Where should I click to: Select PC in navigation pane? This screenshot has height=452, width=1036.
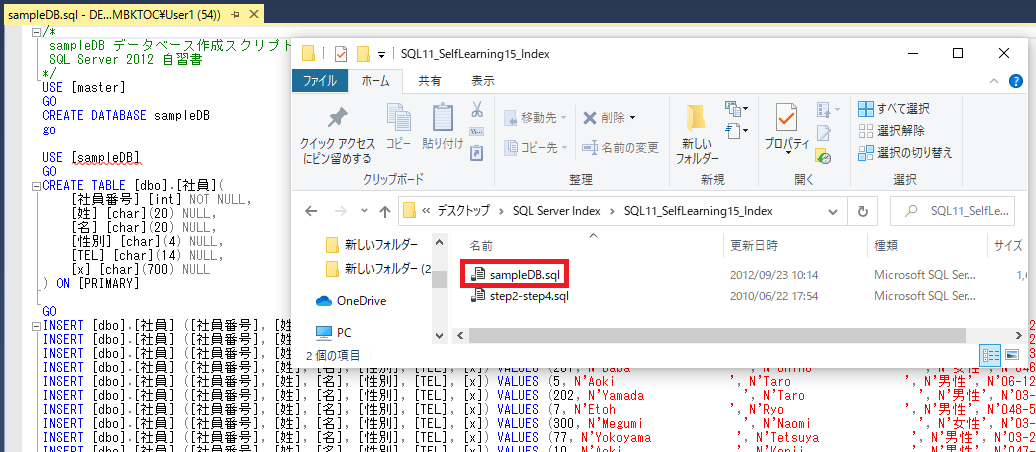click(334, 332)
